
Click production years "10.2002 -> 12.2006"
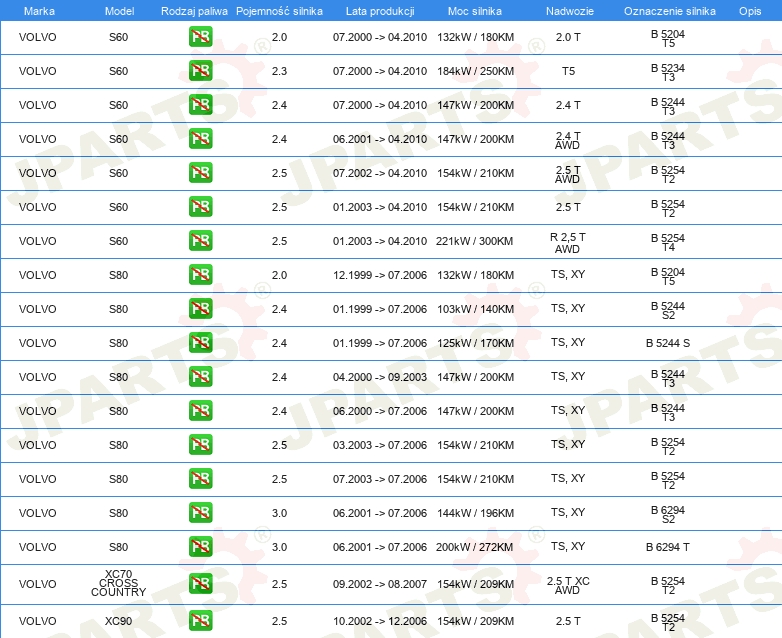pyautogui.click(x=380, y=621)
